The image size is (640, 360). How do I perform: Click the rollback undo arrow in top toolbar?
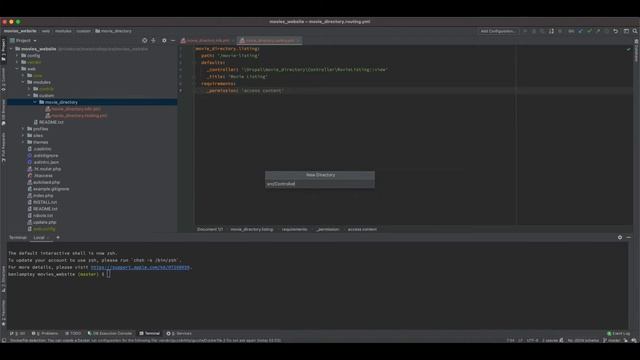point(616,31)
